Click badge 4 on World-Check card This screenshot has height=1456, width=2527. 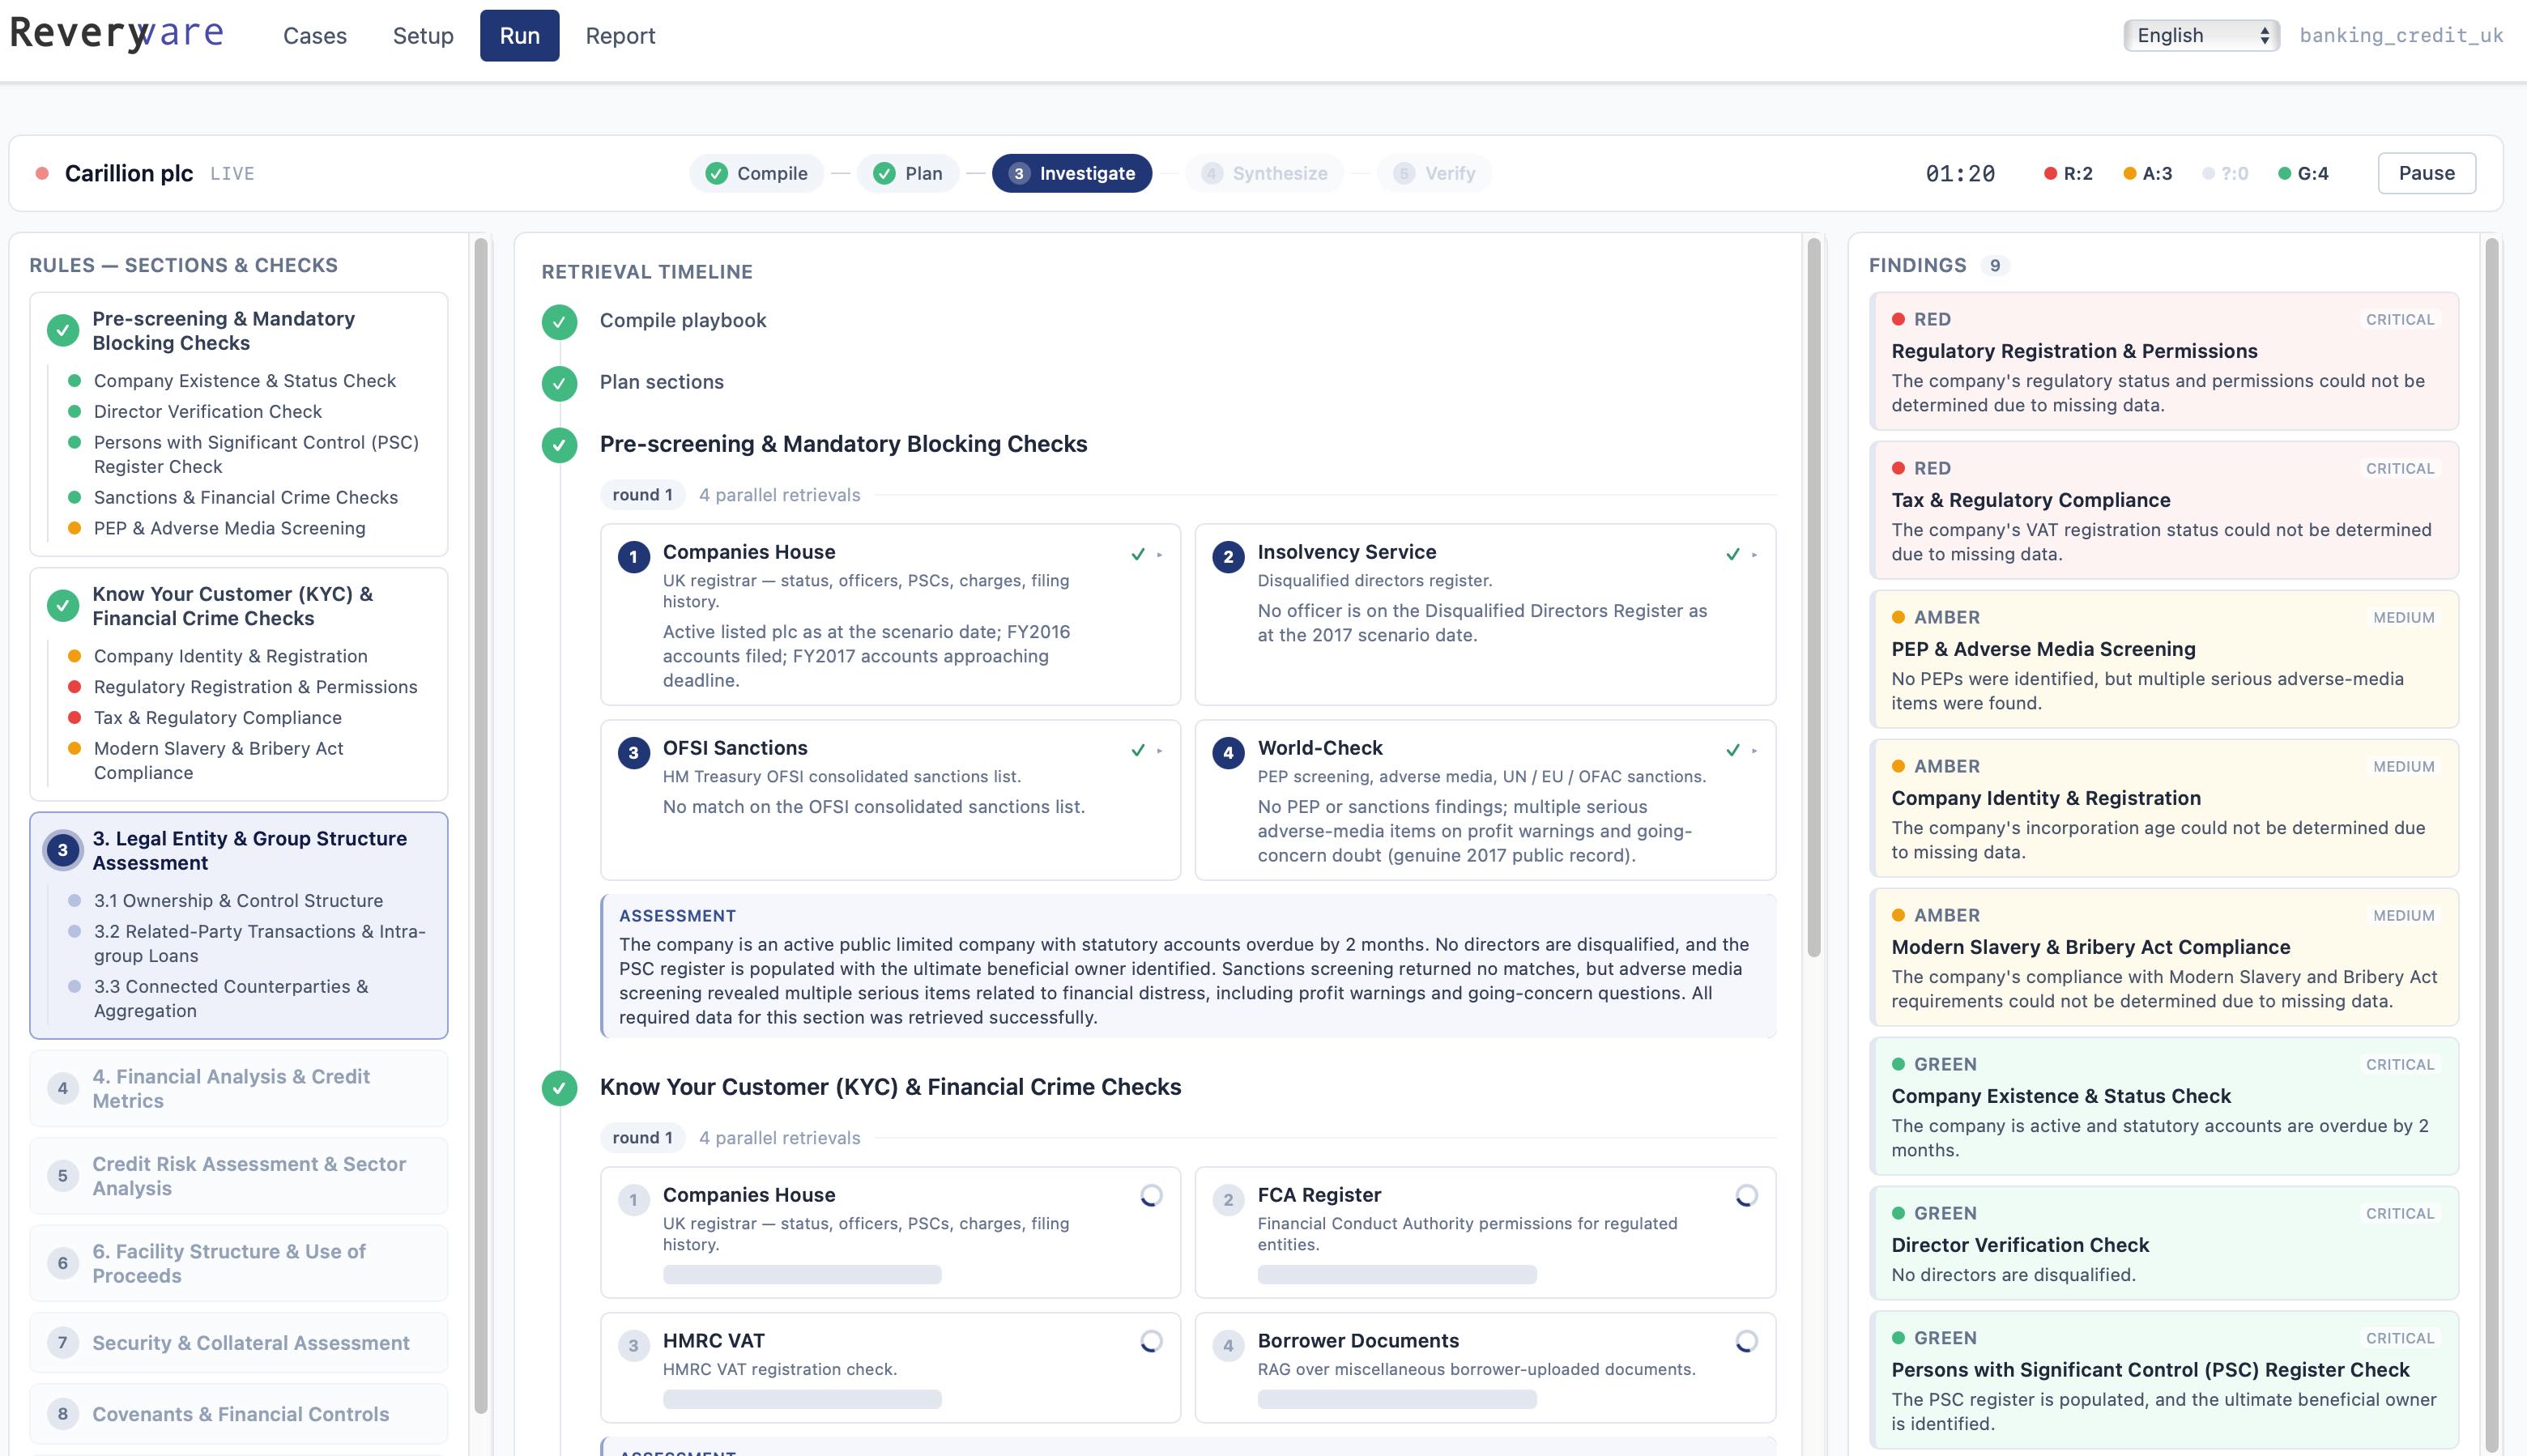[x=1228, y=753]
